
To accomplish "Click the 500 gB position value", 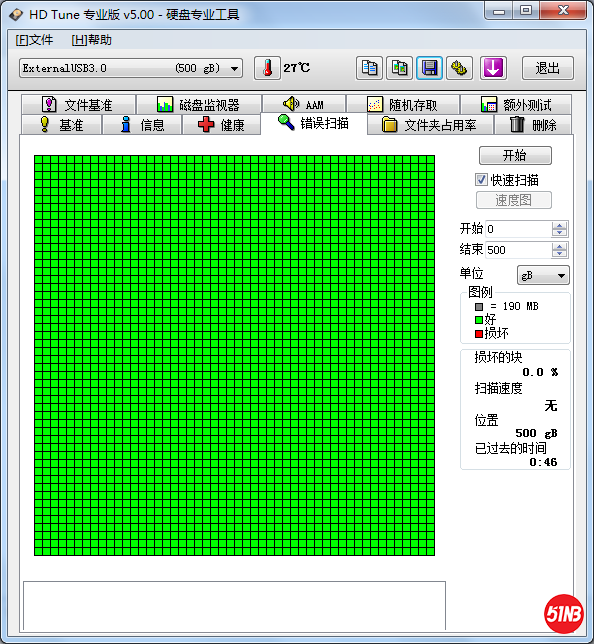I will pos(536,433).
